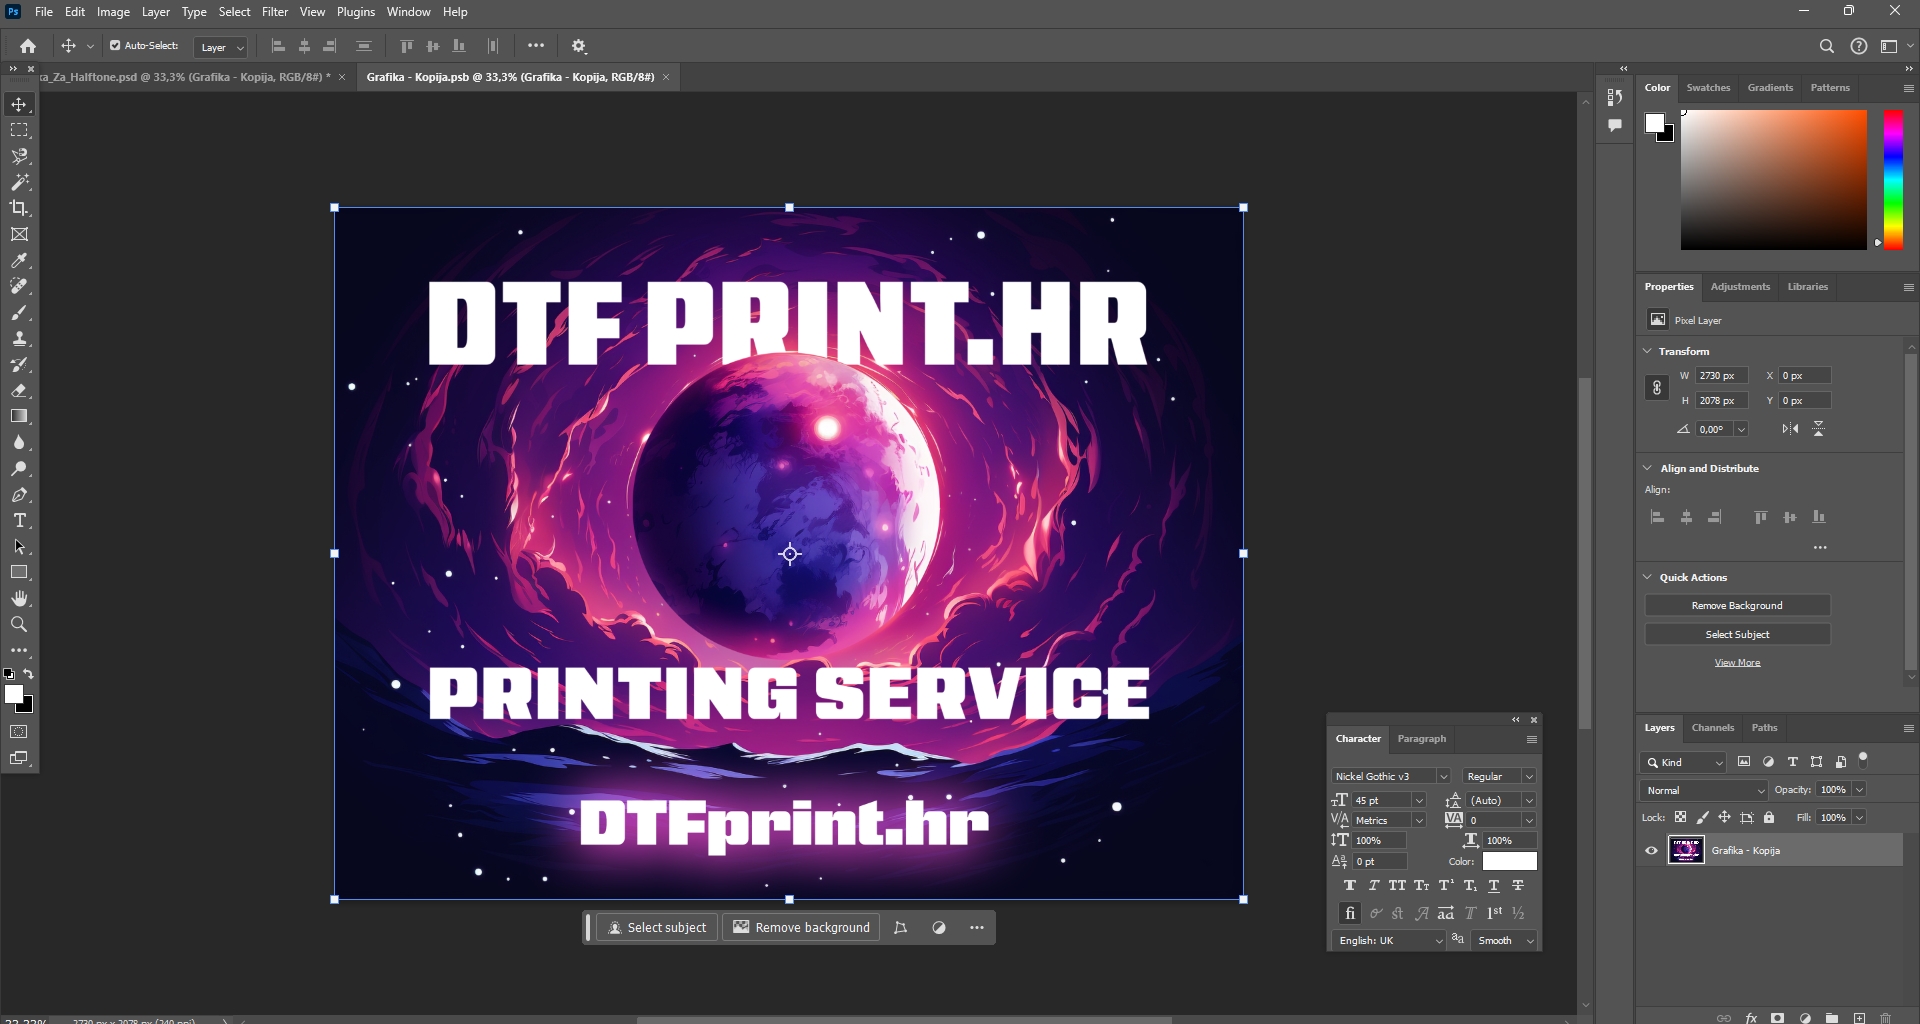Select the Rectangular Marquee tool
Image resolution: width=1920 pixels, height=1024 pixels.
(19, 130)
